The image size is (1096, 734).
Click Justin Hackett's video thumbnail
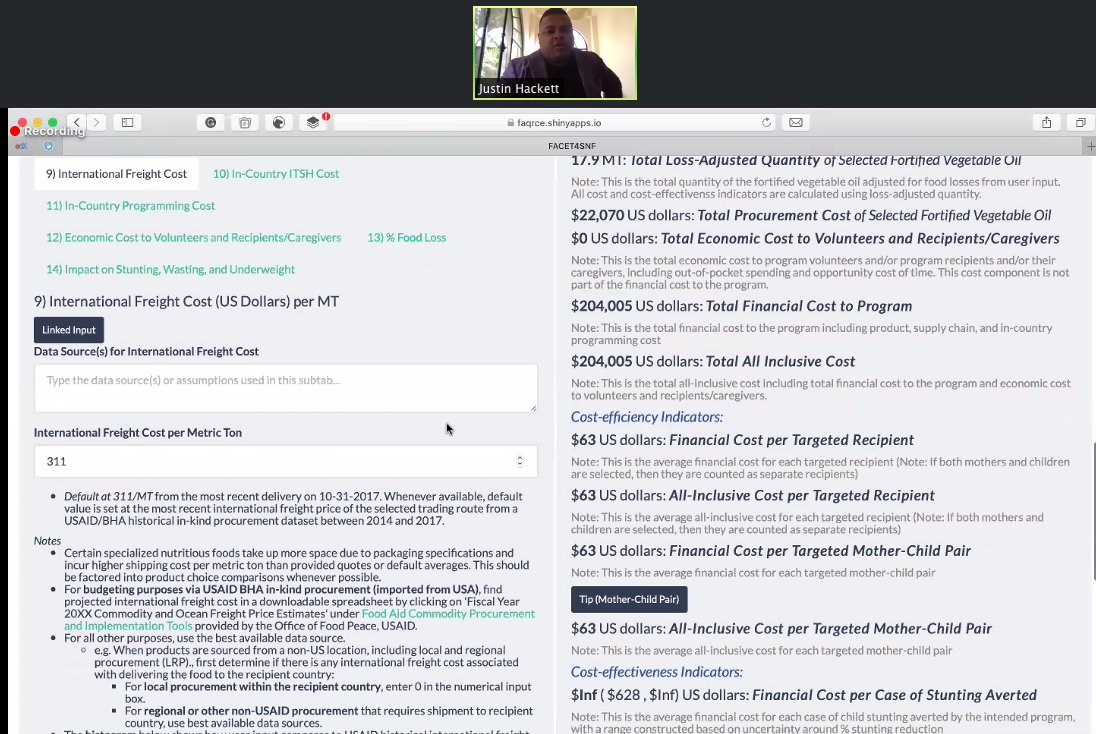tap(555, 53)
